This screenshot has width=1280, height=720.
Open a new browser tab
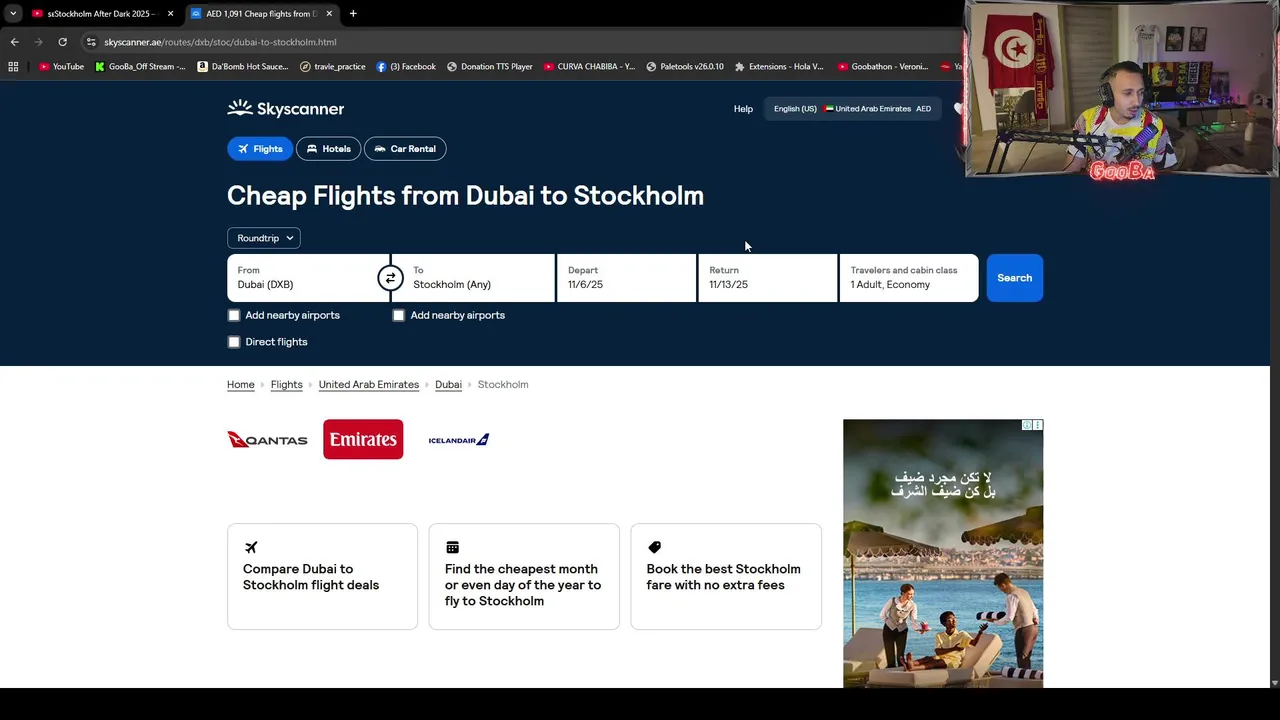[353, 14]
